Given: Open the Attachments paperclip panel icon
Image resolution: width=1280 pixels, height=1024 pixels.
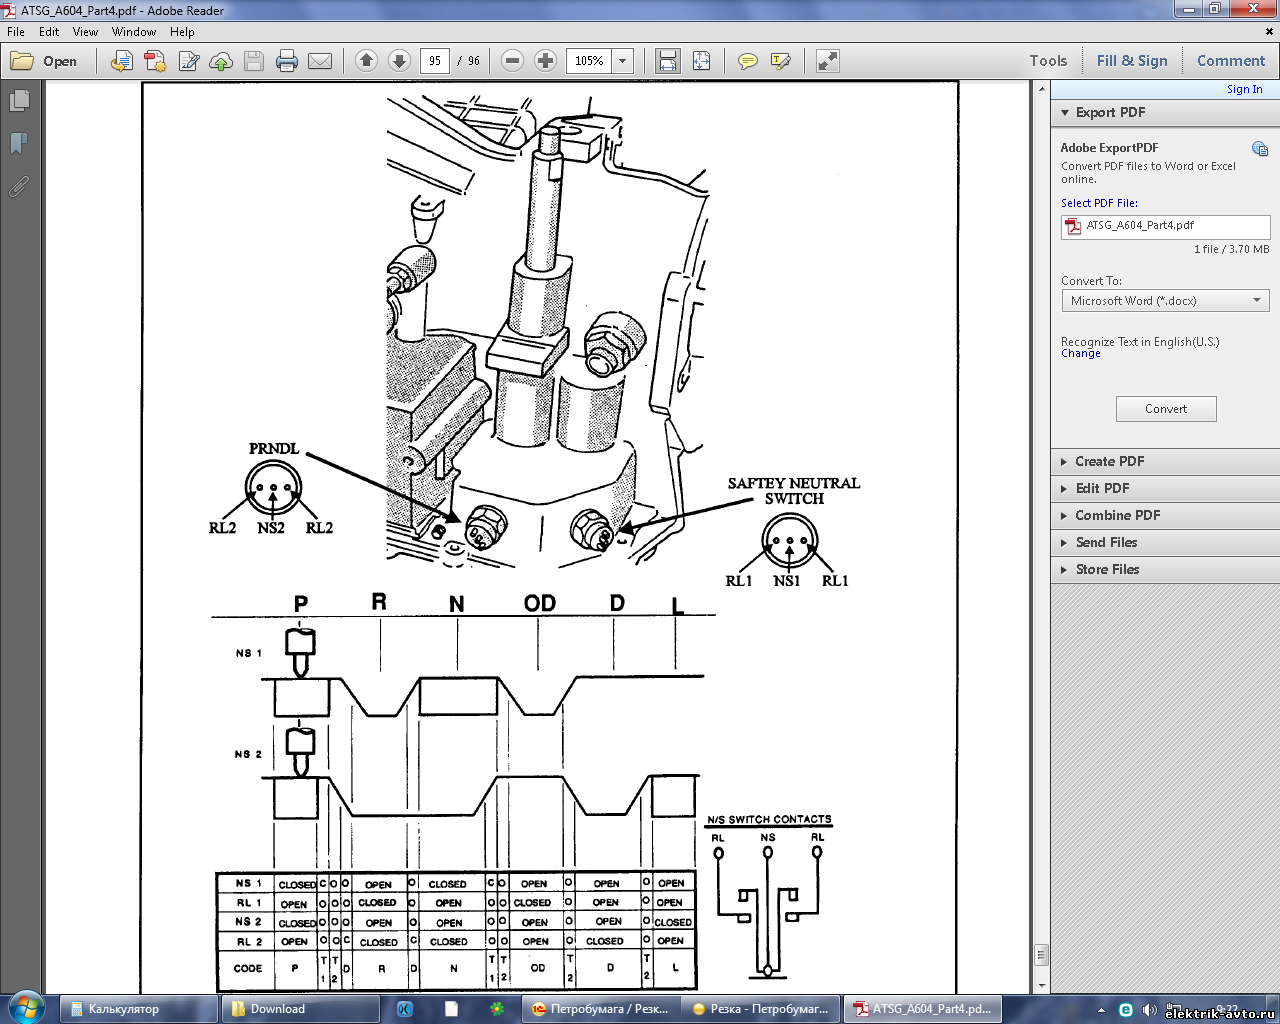Looking at the screenshot, I should [19, 187].
